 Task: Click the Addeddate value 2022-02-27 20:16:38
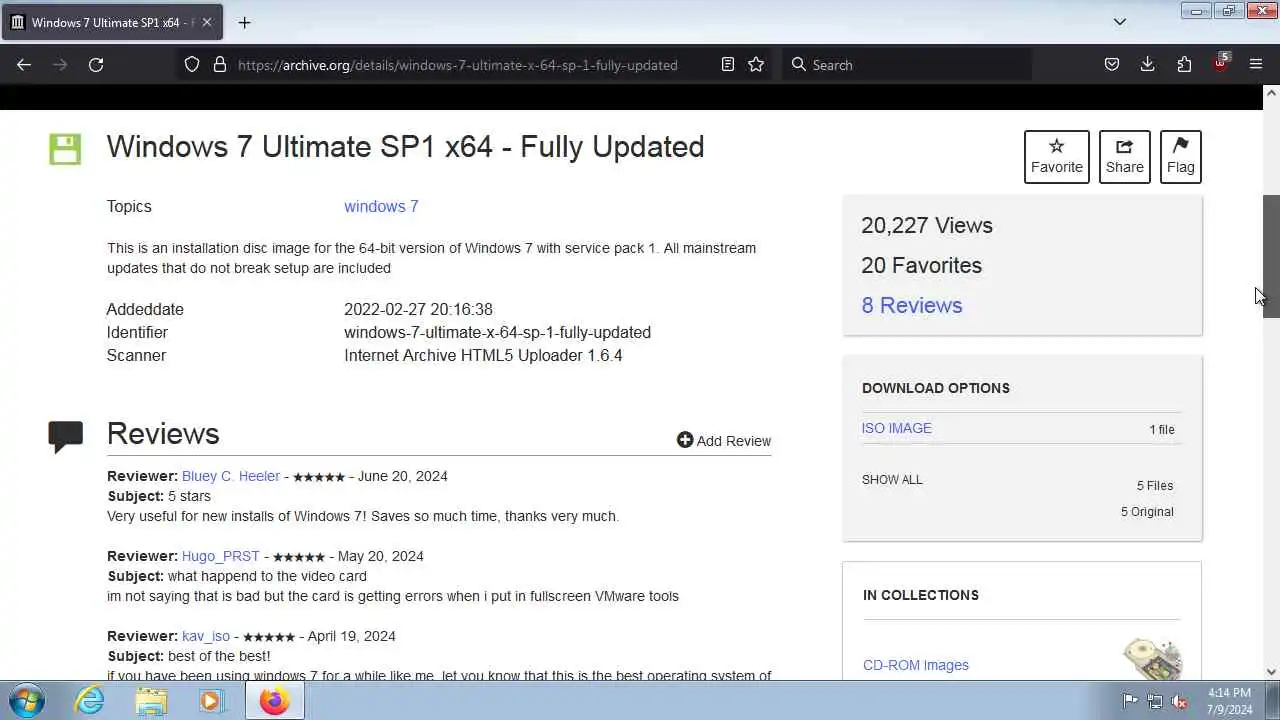click(x=418, y=309)
